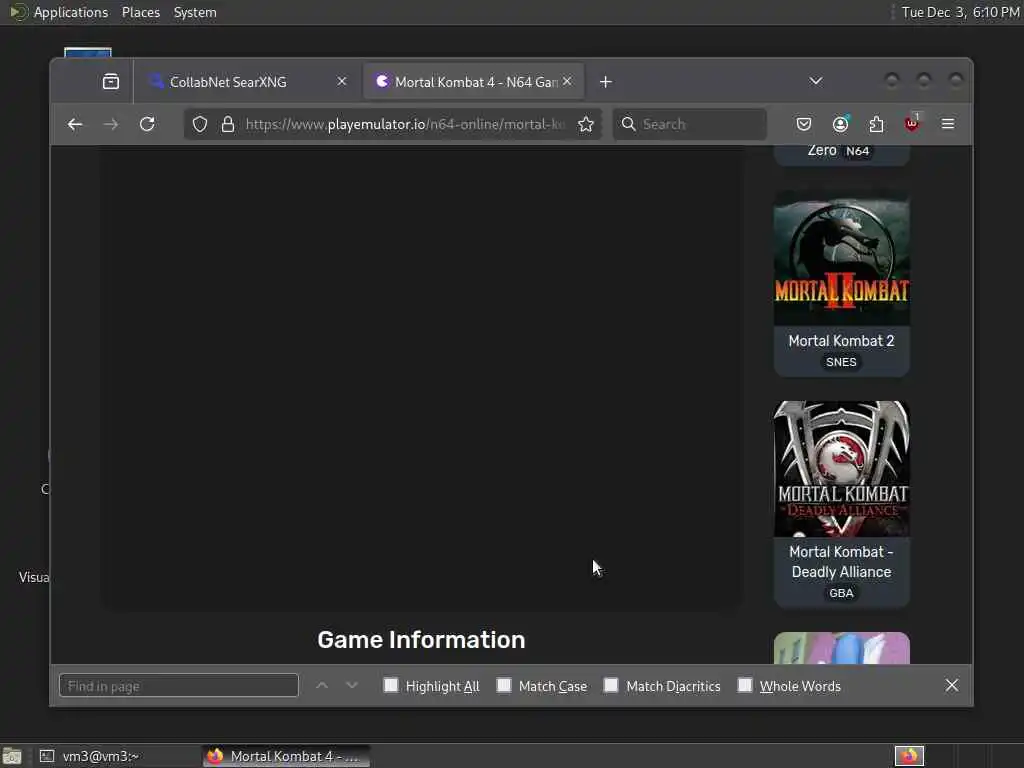
Task: Reload the current page
Action: coord(148,124)
